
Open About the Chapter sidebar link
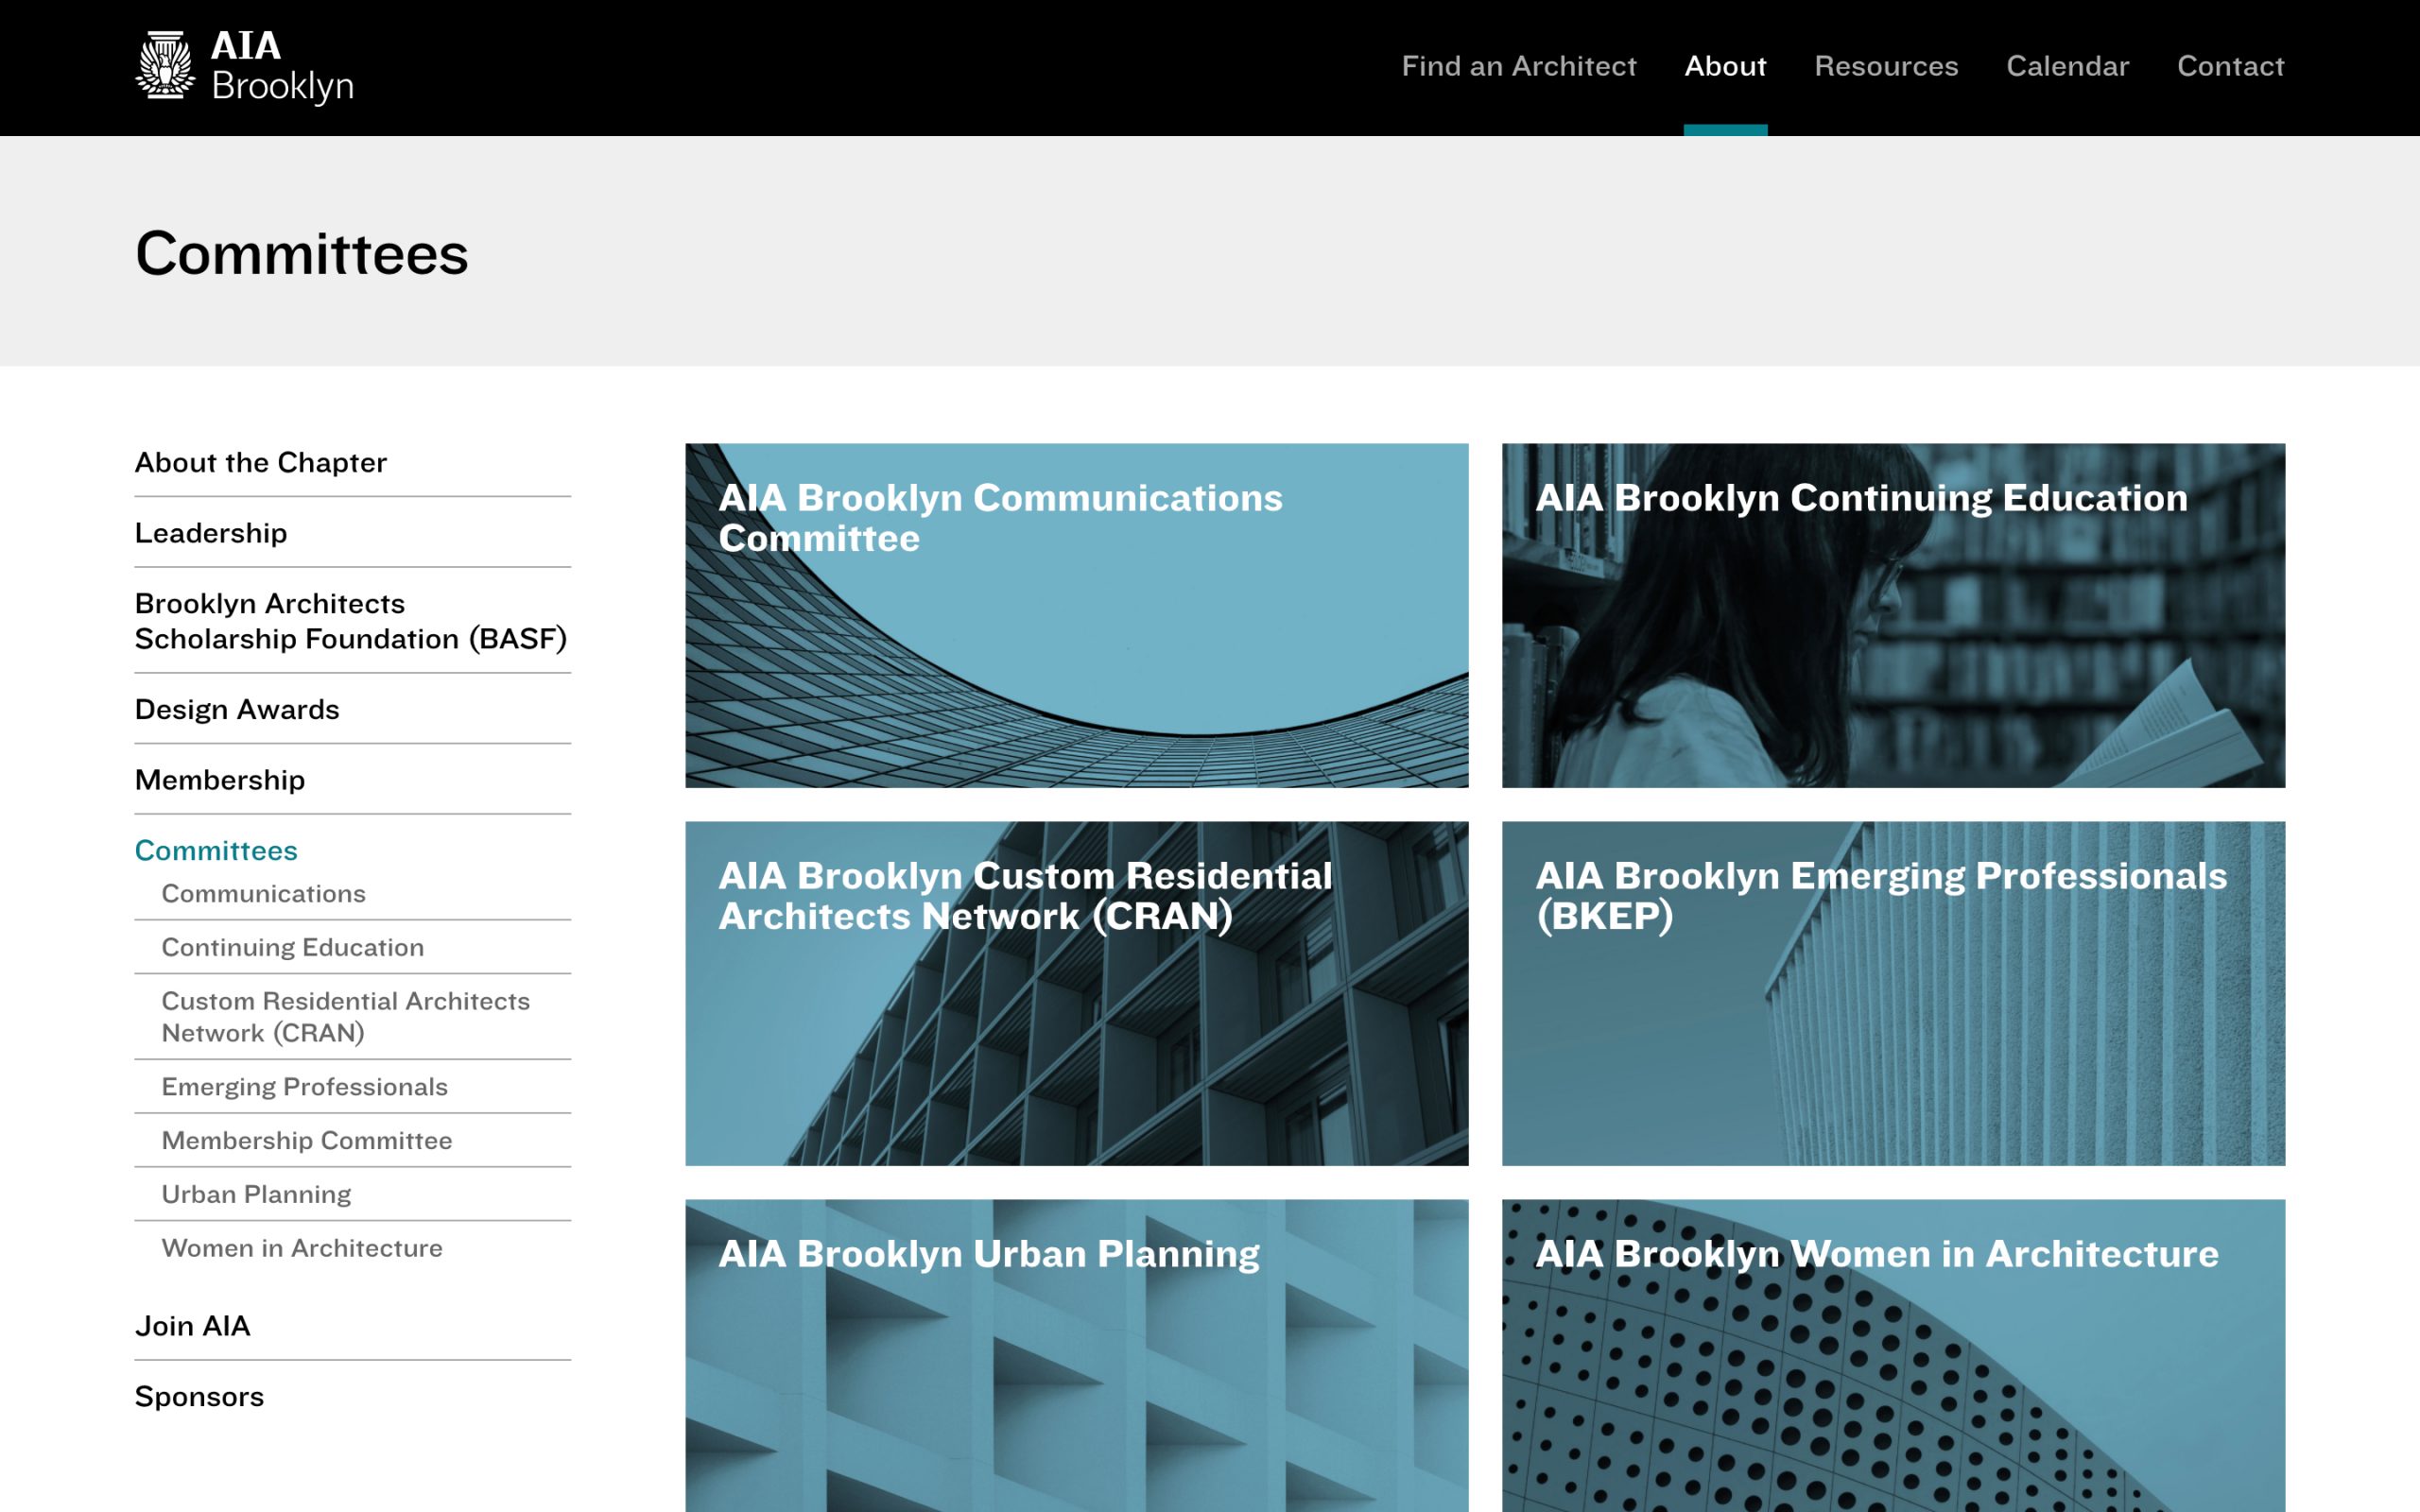tap(261, 462)
